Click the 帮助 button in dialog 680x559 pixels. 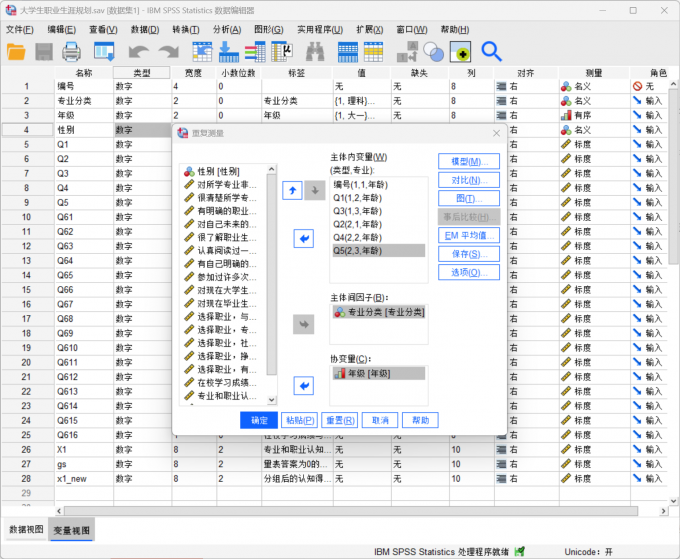[420, 420]
